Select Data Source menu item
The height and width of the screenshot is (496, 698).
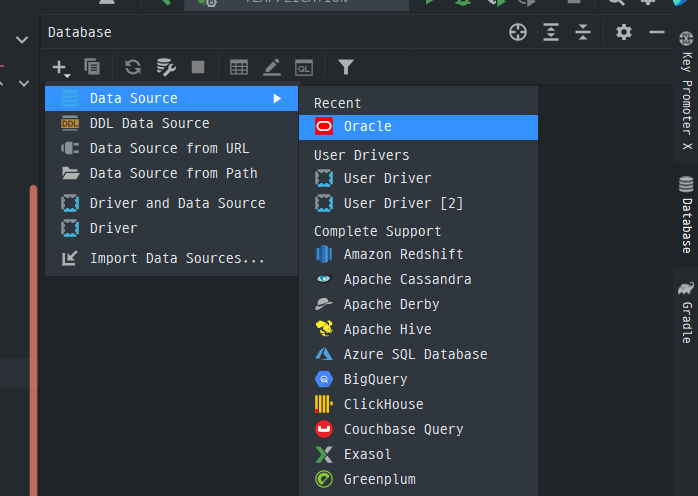click(171, 98)
